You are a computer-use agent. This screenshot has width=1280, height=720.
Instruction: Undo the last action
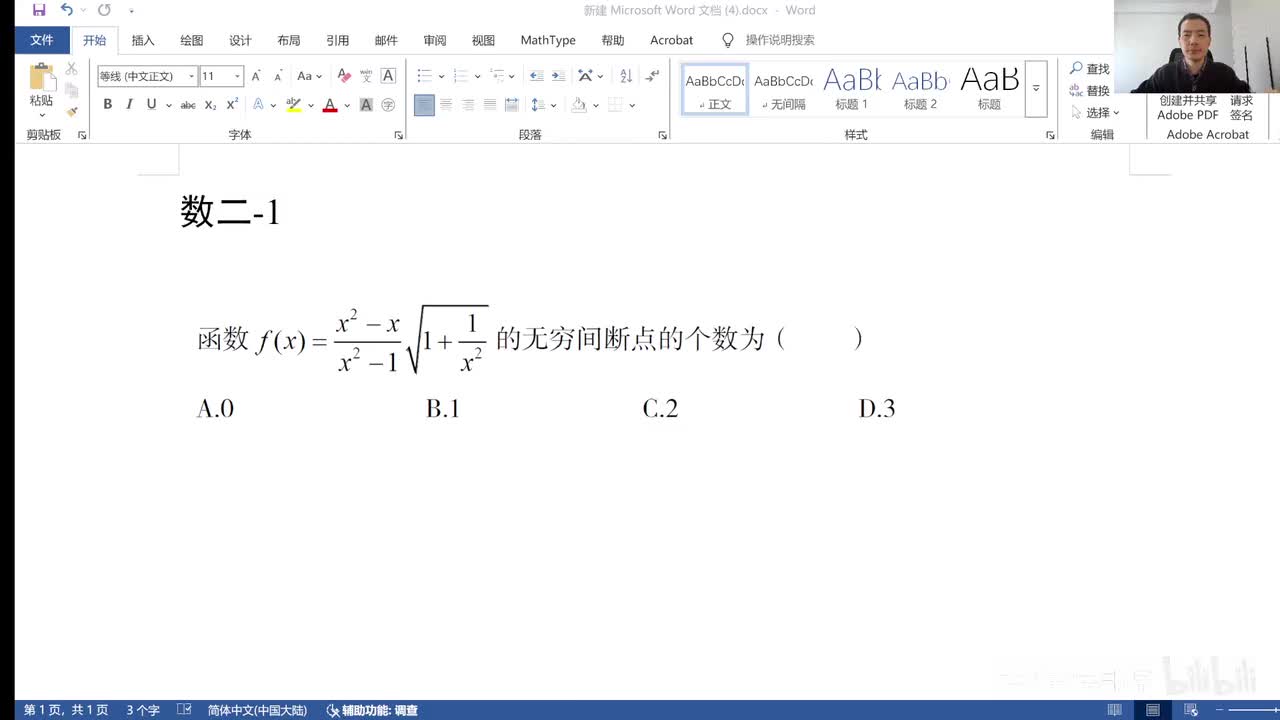click(66, 10)
